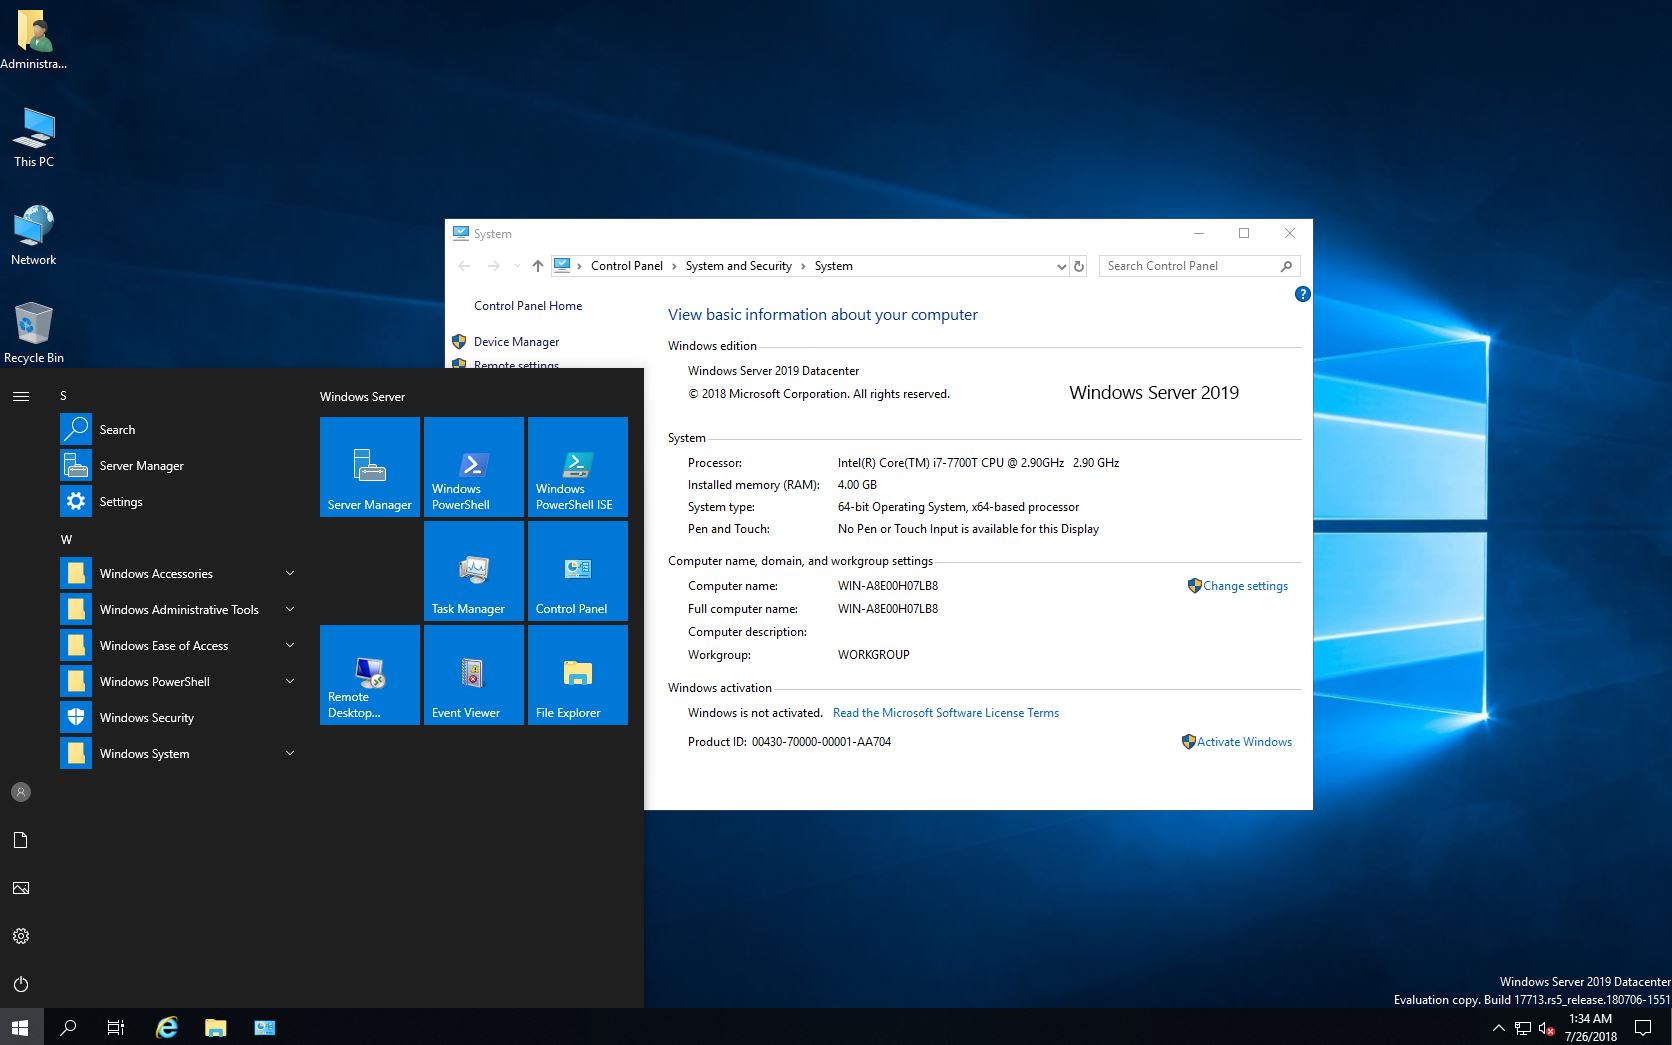Screen dimensions: 1672x1045
Task: Open Task View on the taskbar
Action: [116, 1027]
